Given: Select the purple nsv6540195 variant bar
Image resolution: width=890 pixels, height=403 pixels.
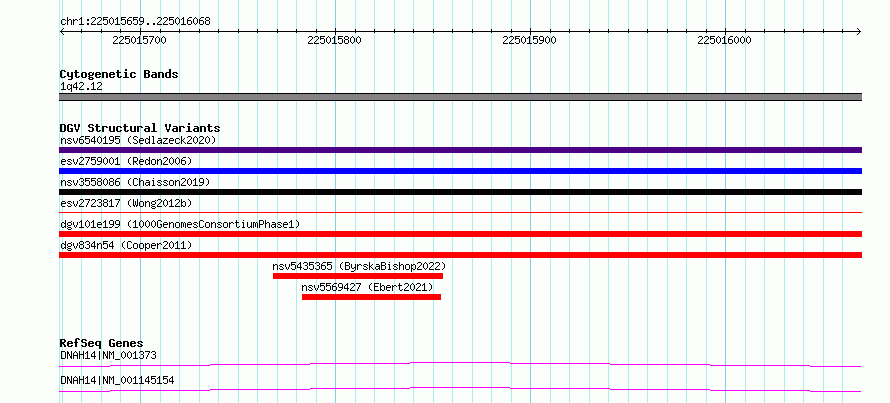Looking at the screenshot, I should [460, 150].
